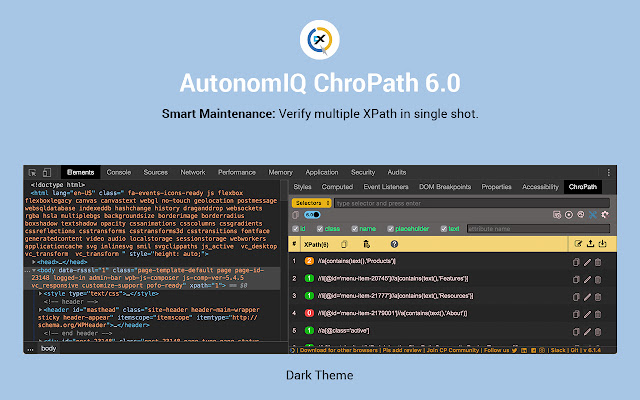Switch to the Console tab
The width and height of the screenshot is (640, 400).
click(119, 173)
